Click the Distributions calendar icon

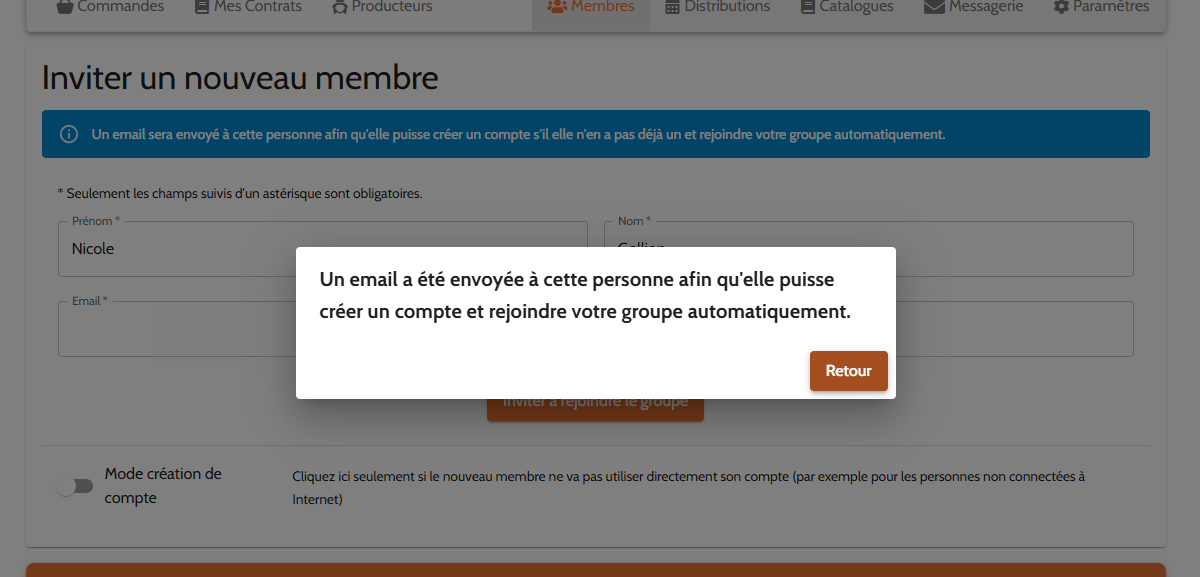(x=672, y=7)
